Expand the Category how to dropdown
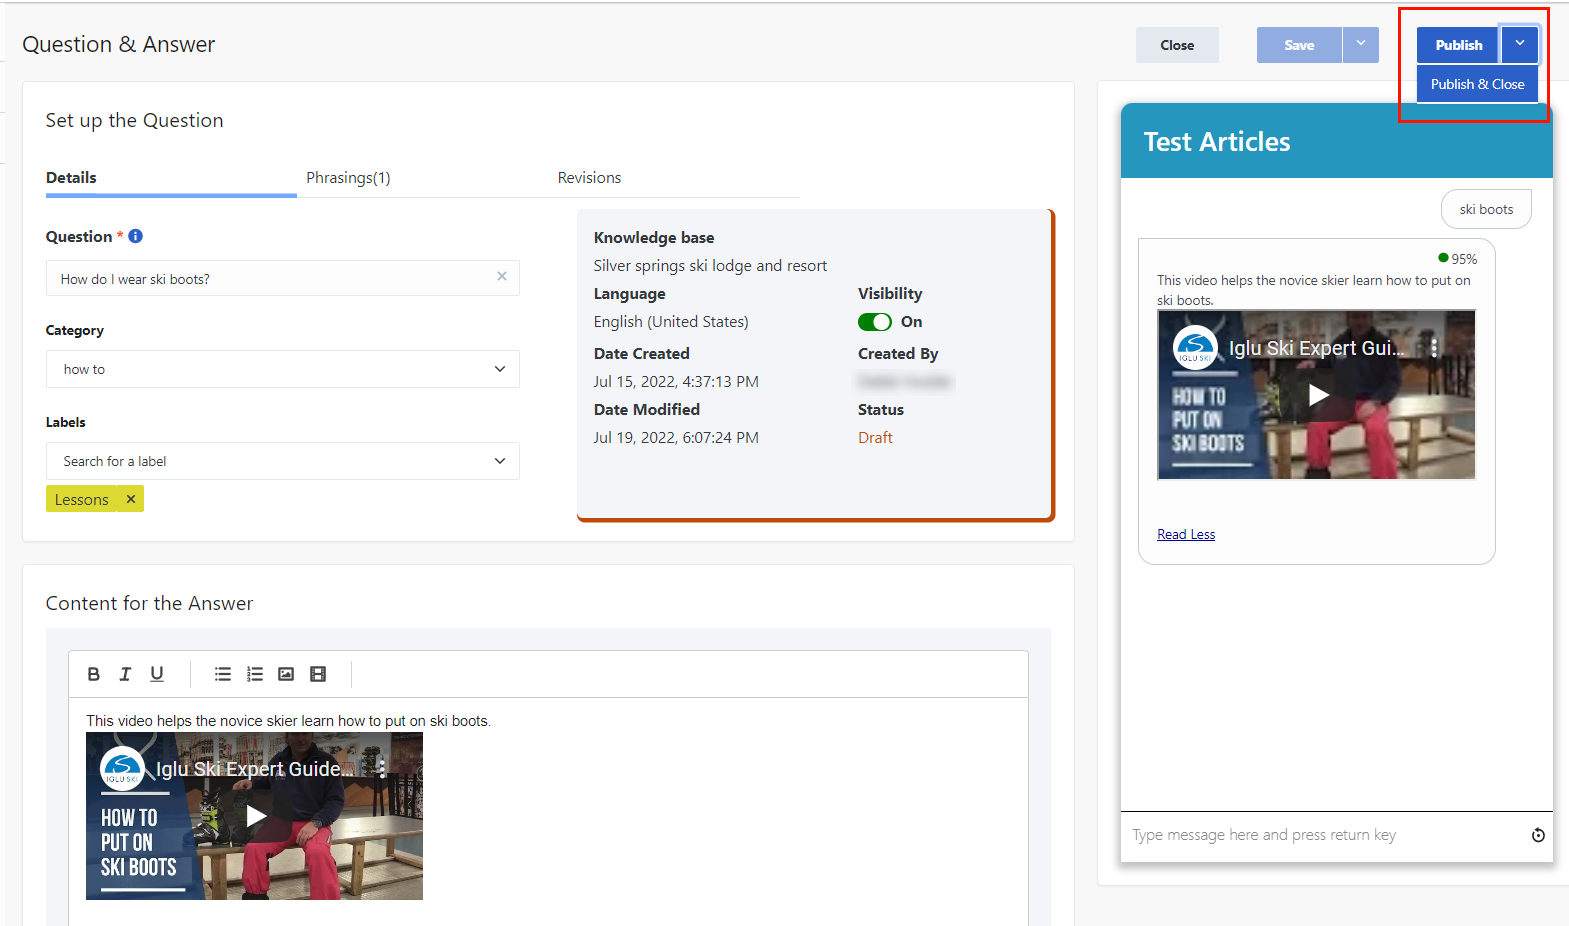The width and height of the screenshot is (1569, 926). [283, 369]
